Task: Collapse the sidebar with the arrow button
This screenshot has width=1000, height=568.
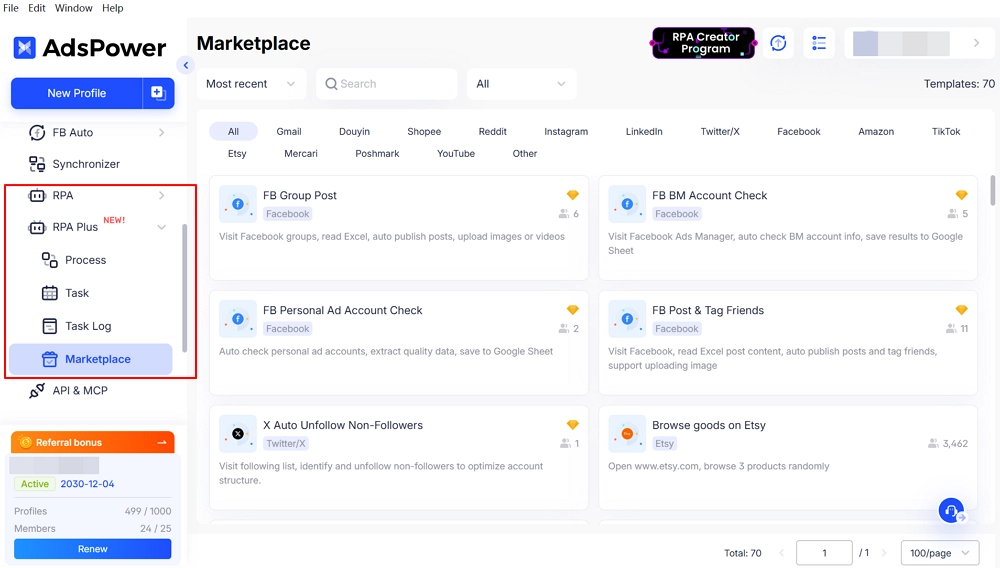Action: tap(186, 65)
